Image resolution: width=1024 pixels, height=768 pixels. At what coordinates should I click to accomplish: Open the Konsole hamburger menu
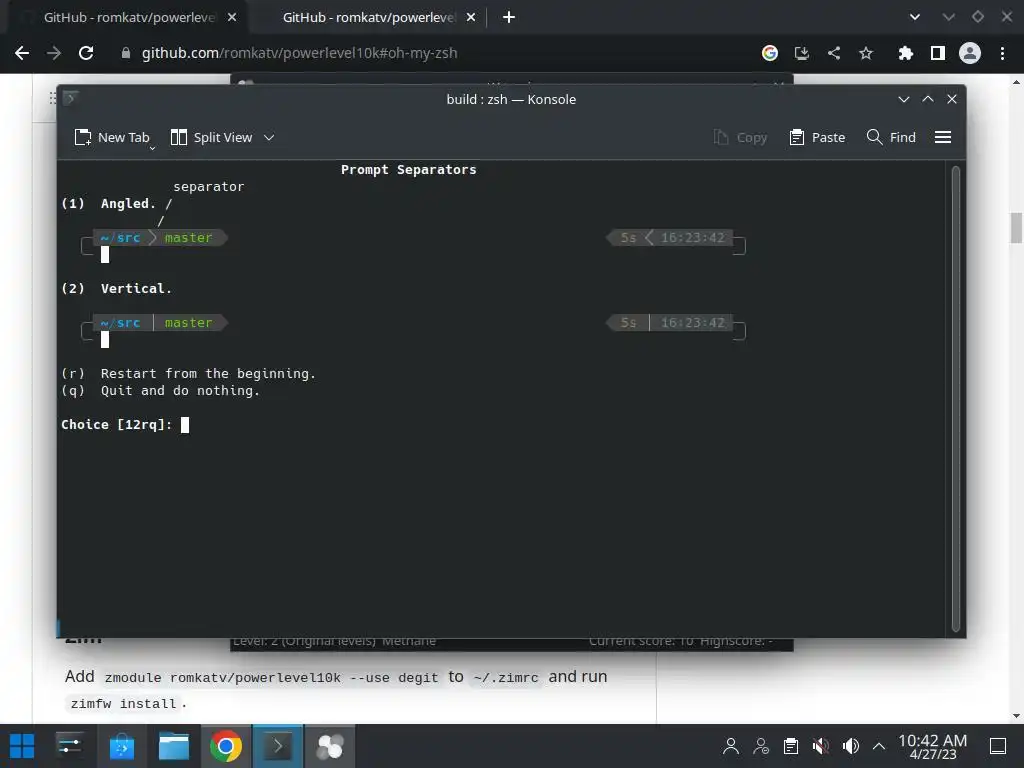pos(942,137)
